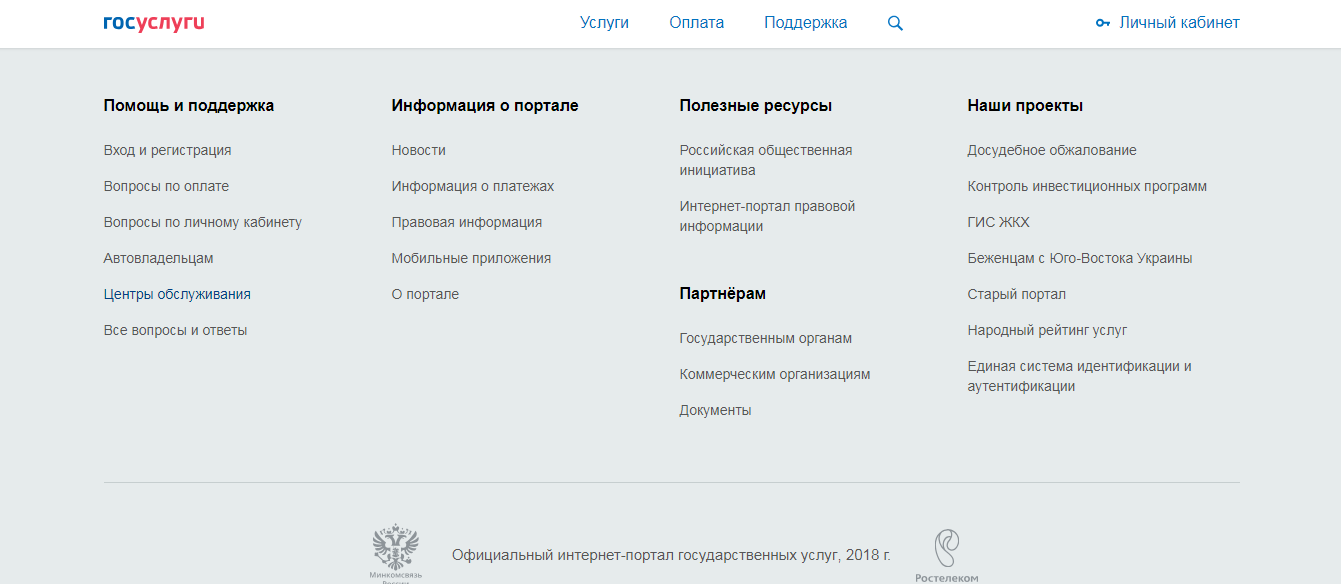Go to ГИС ЖКХ project

coord(998,222)
